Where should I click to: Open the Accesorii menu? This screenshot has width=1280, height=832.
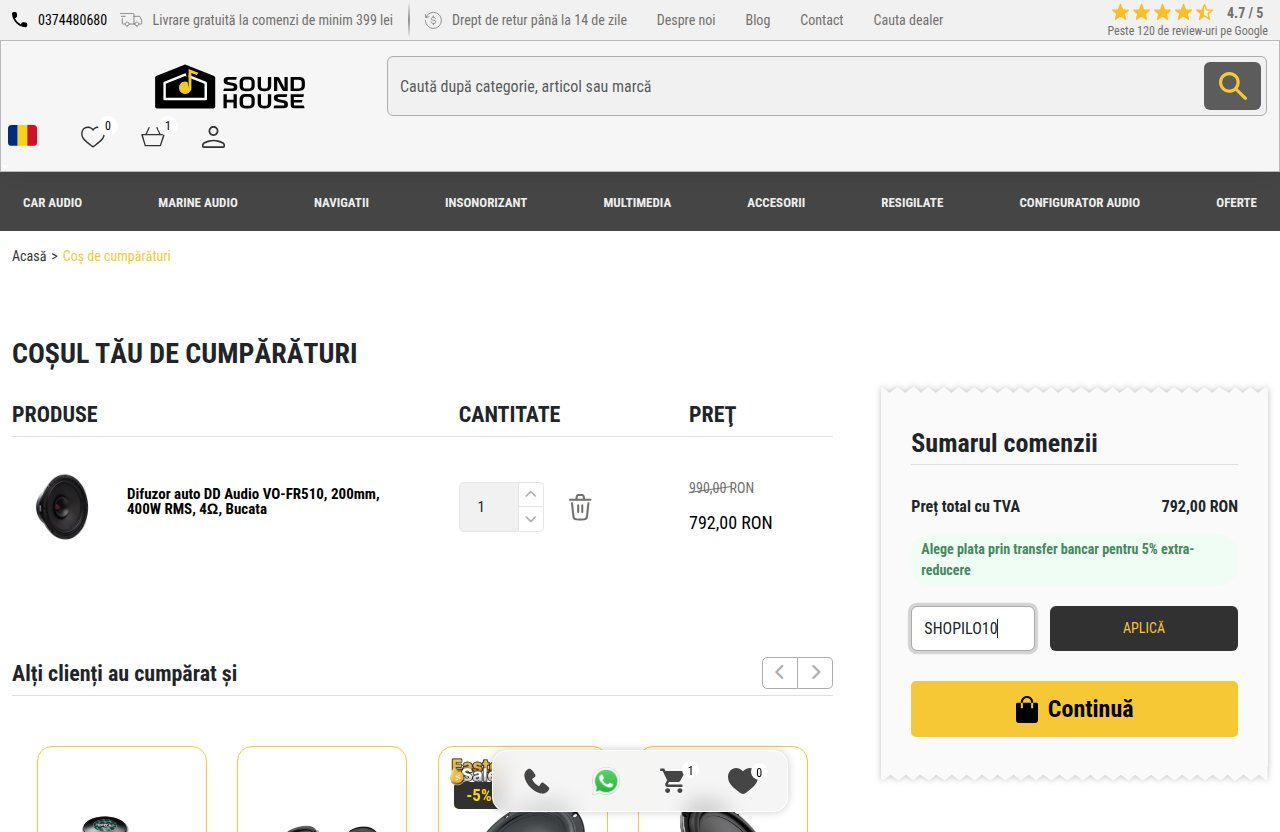coord(776,202)
